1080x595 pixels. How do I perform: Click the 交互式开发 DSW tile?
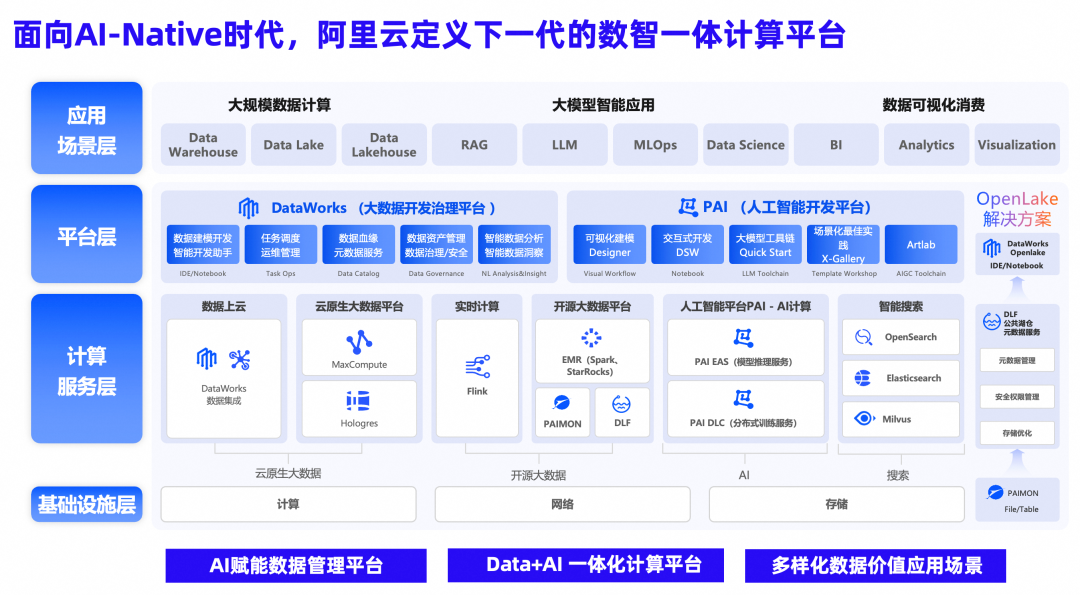[x=687, y=244]
